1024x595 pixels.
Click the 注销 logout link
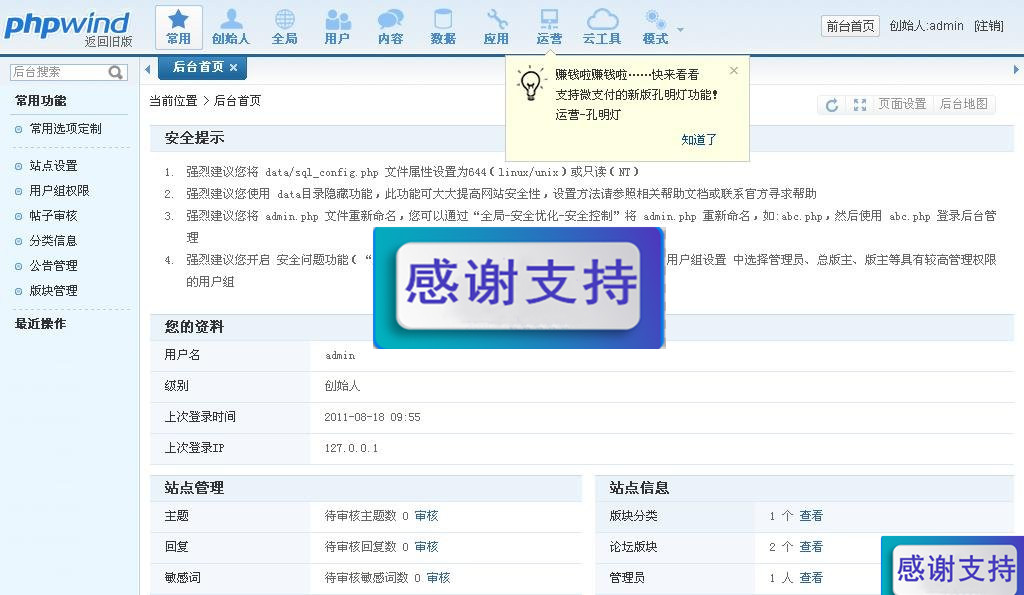tap(988, 26)
